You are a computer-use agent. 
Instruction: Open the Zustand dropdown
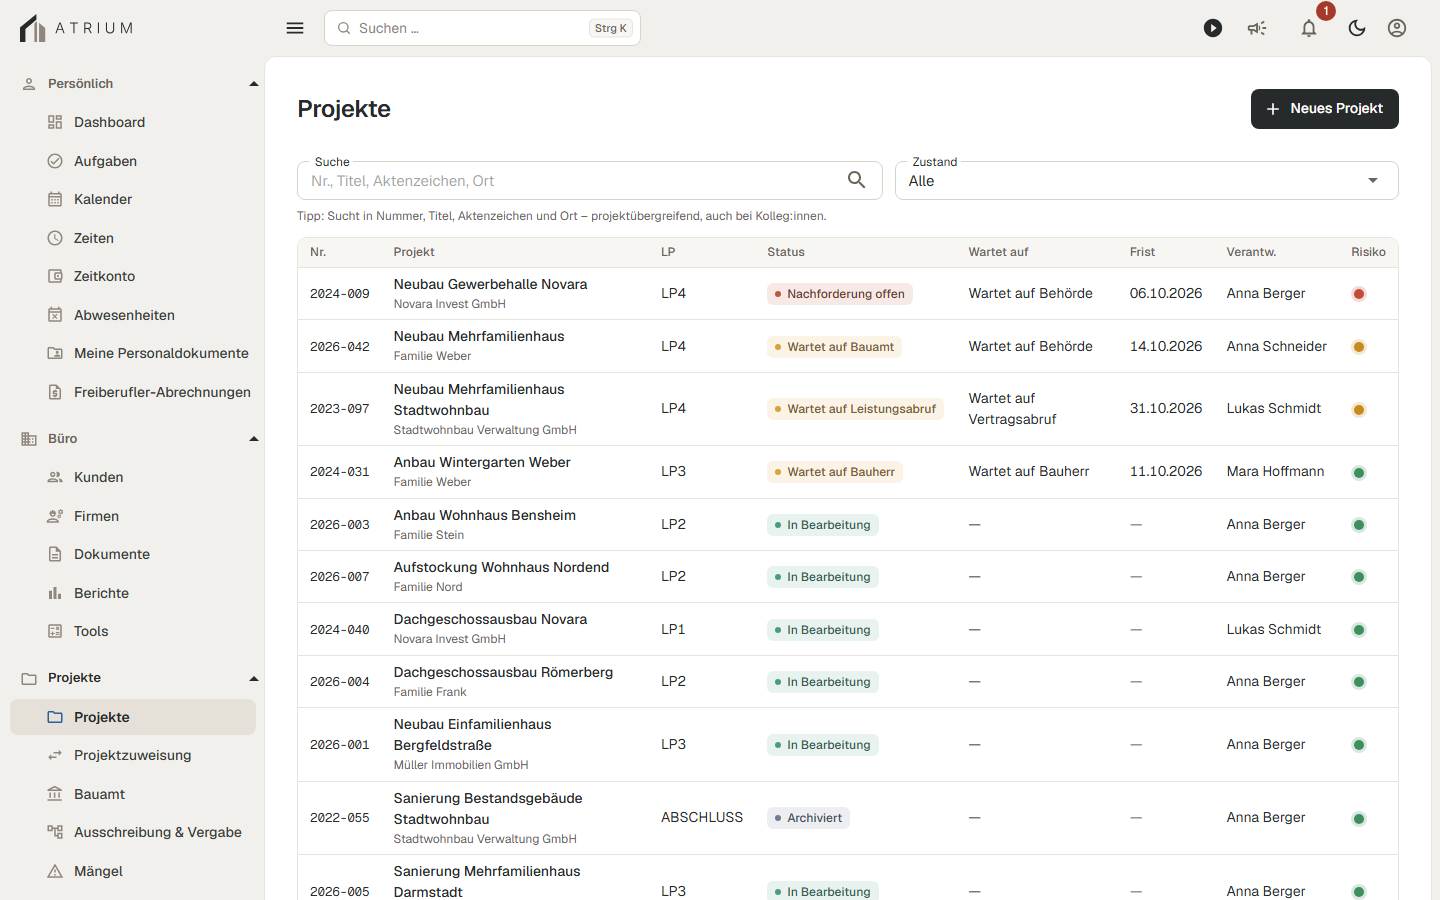[x=1146, y=181]
